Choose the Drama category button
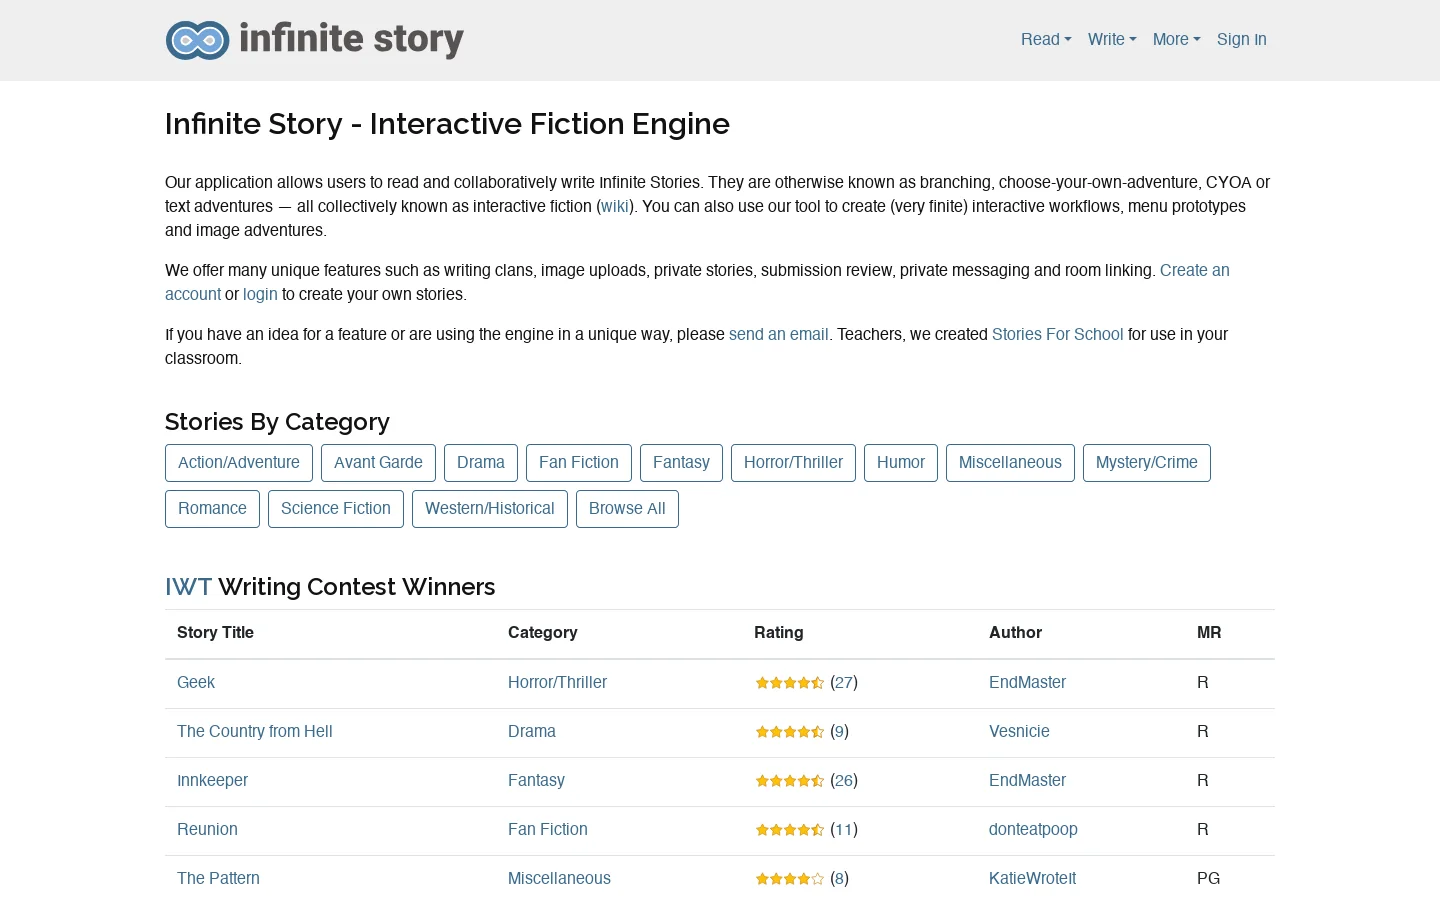This screenshot has width=1440, height=900. click(481, 463)
